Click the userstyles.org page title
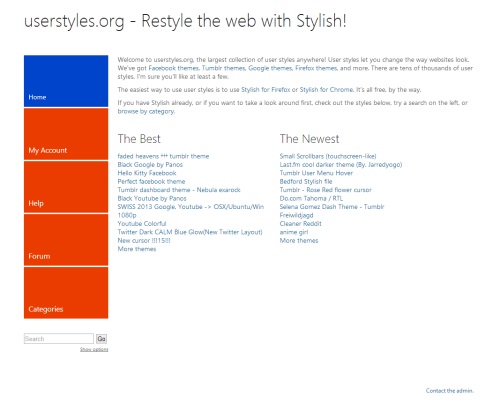 point(185,21)
